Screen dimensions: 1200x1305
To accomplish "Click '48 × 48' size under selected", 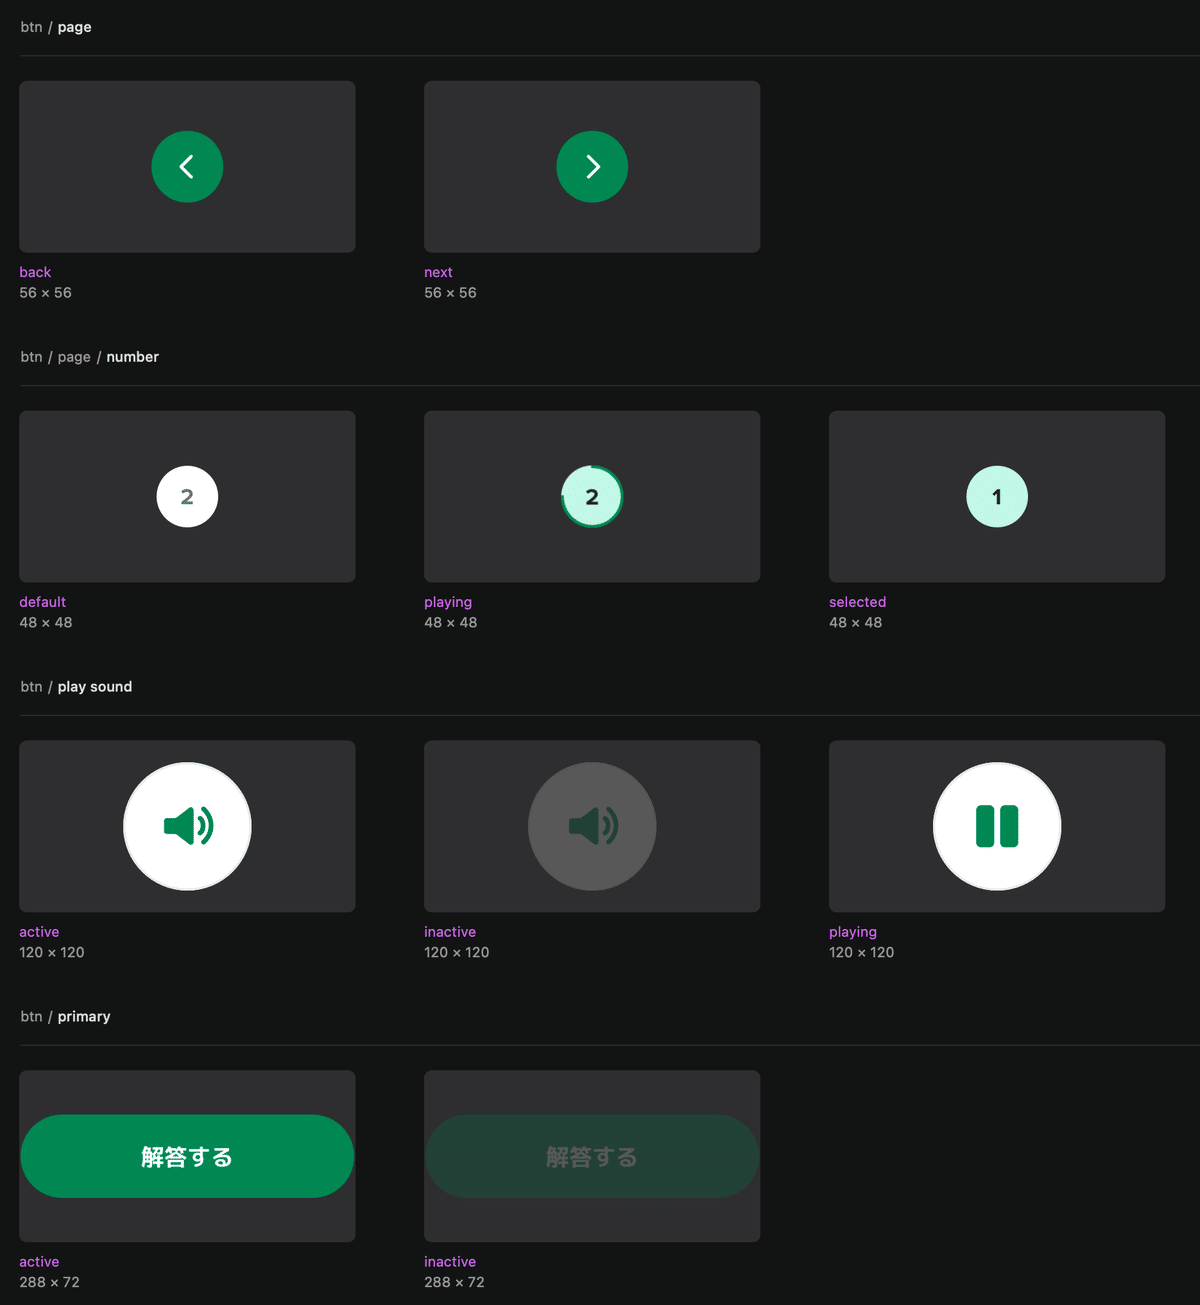I will [856, 623].
